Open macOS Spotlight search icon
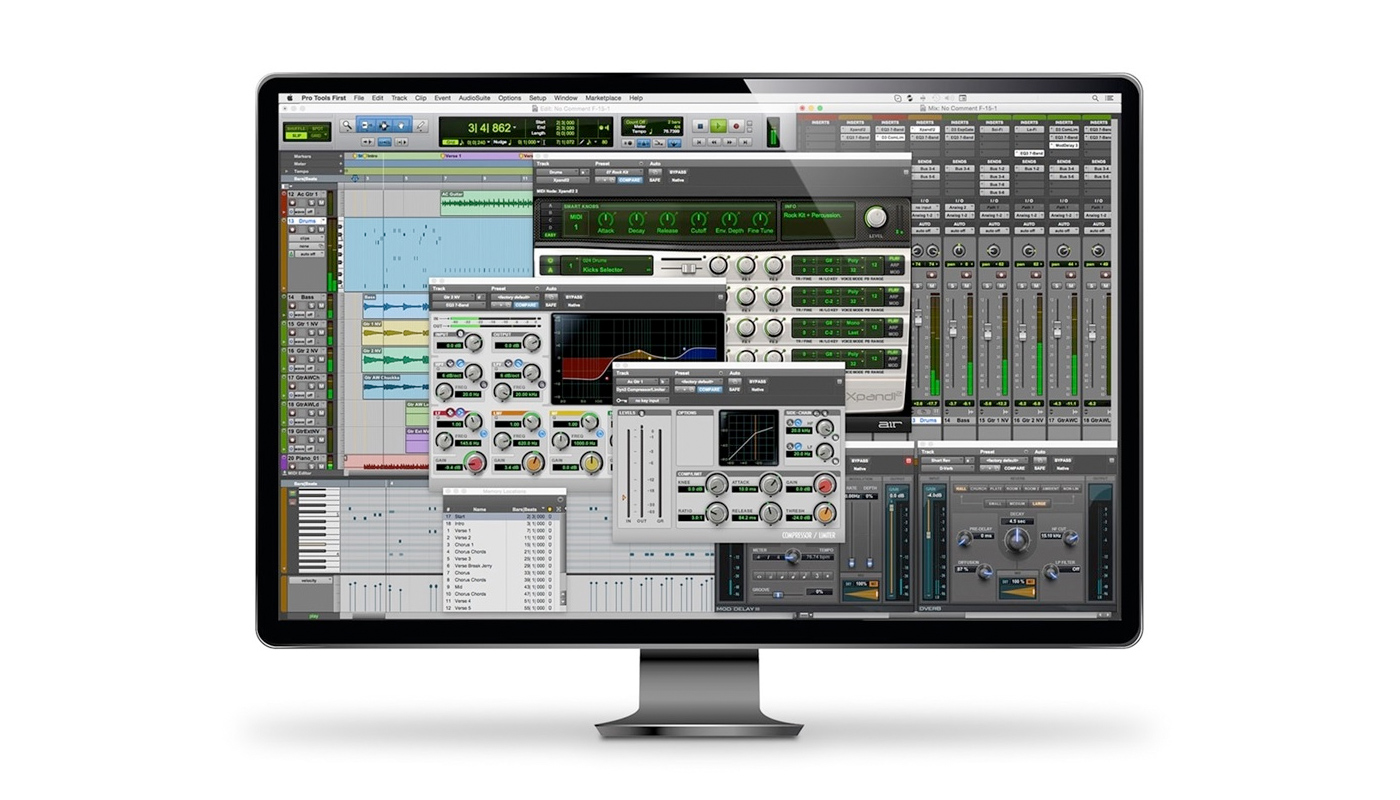The width and height of the screenshot is (1400, 800). tap(1095, 98)
